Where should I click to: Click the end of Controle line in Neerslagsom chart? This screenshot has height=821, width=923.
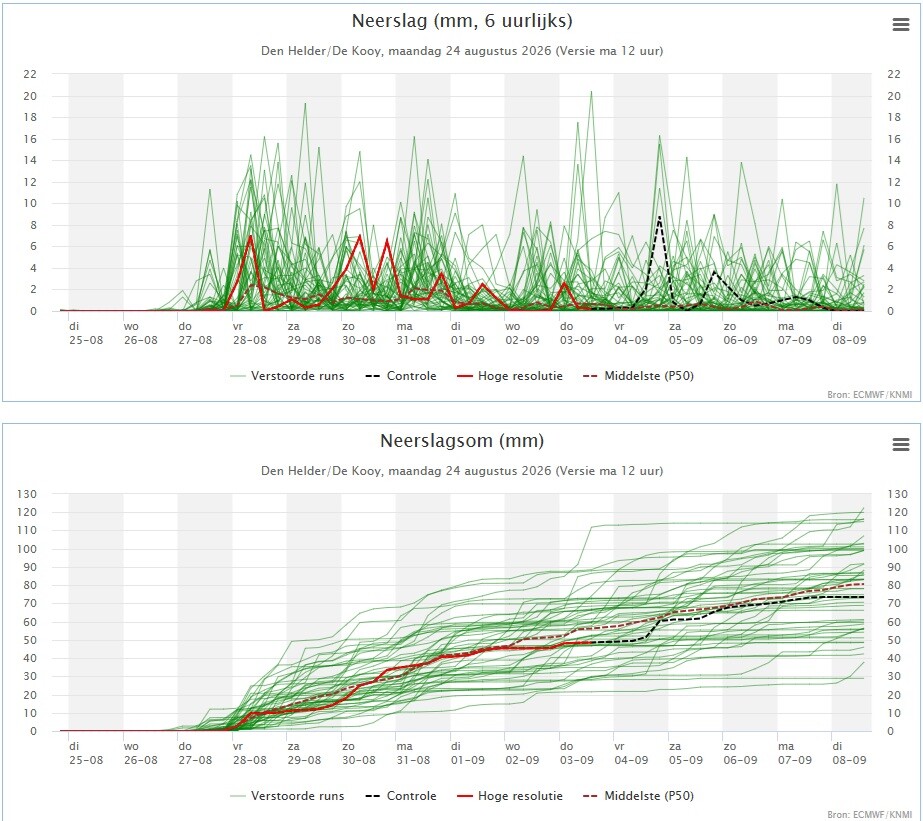[x=863, y=597]
